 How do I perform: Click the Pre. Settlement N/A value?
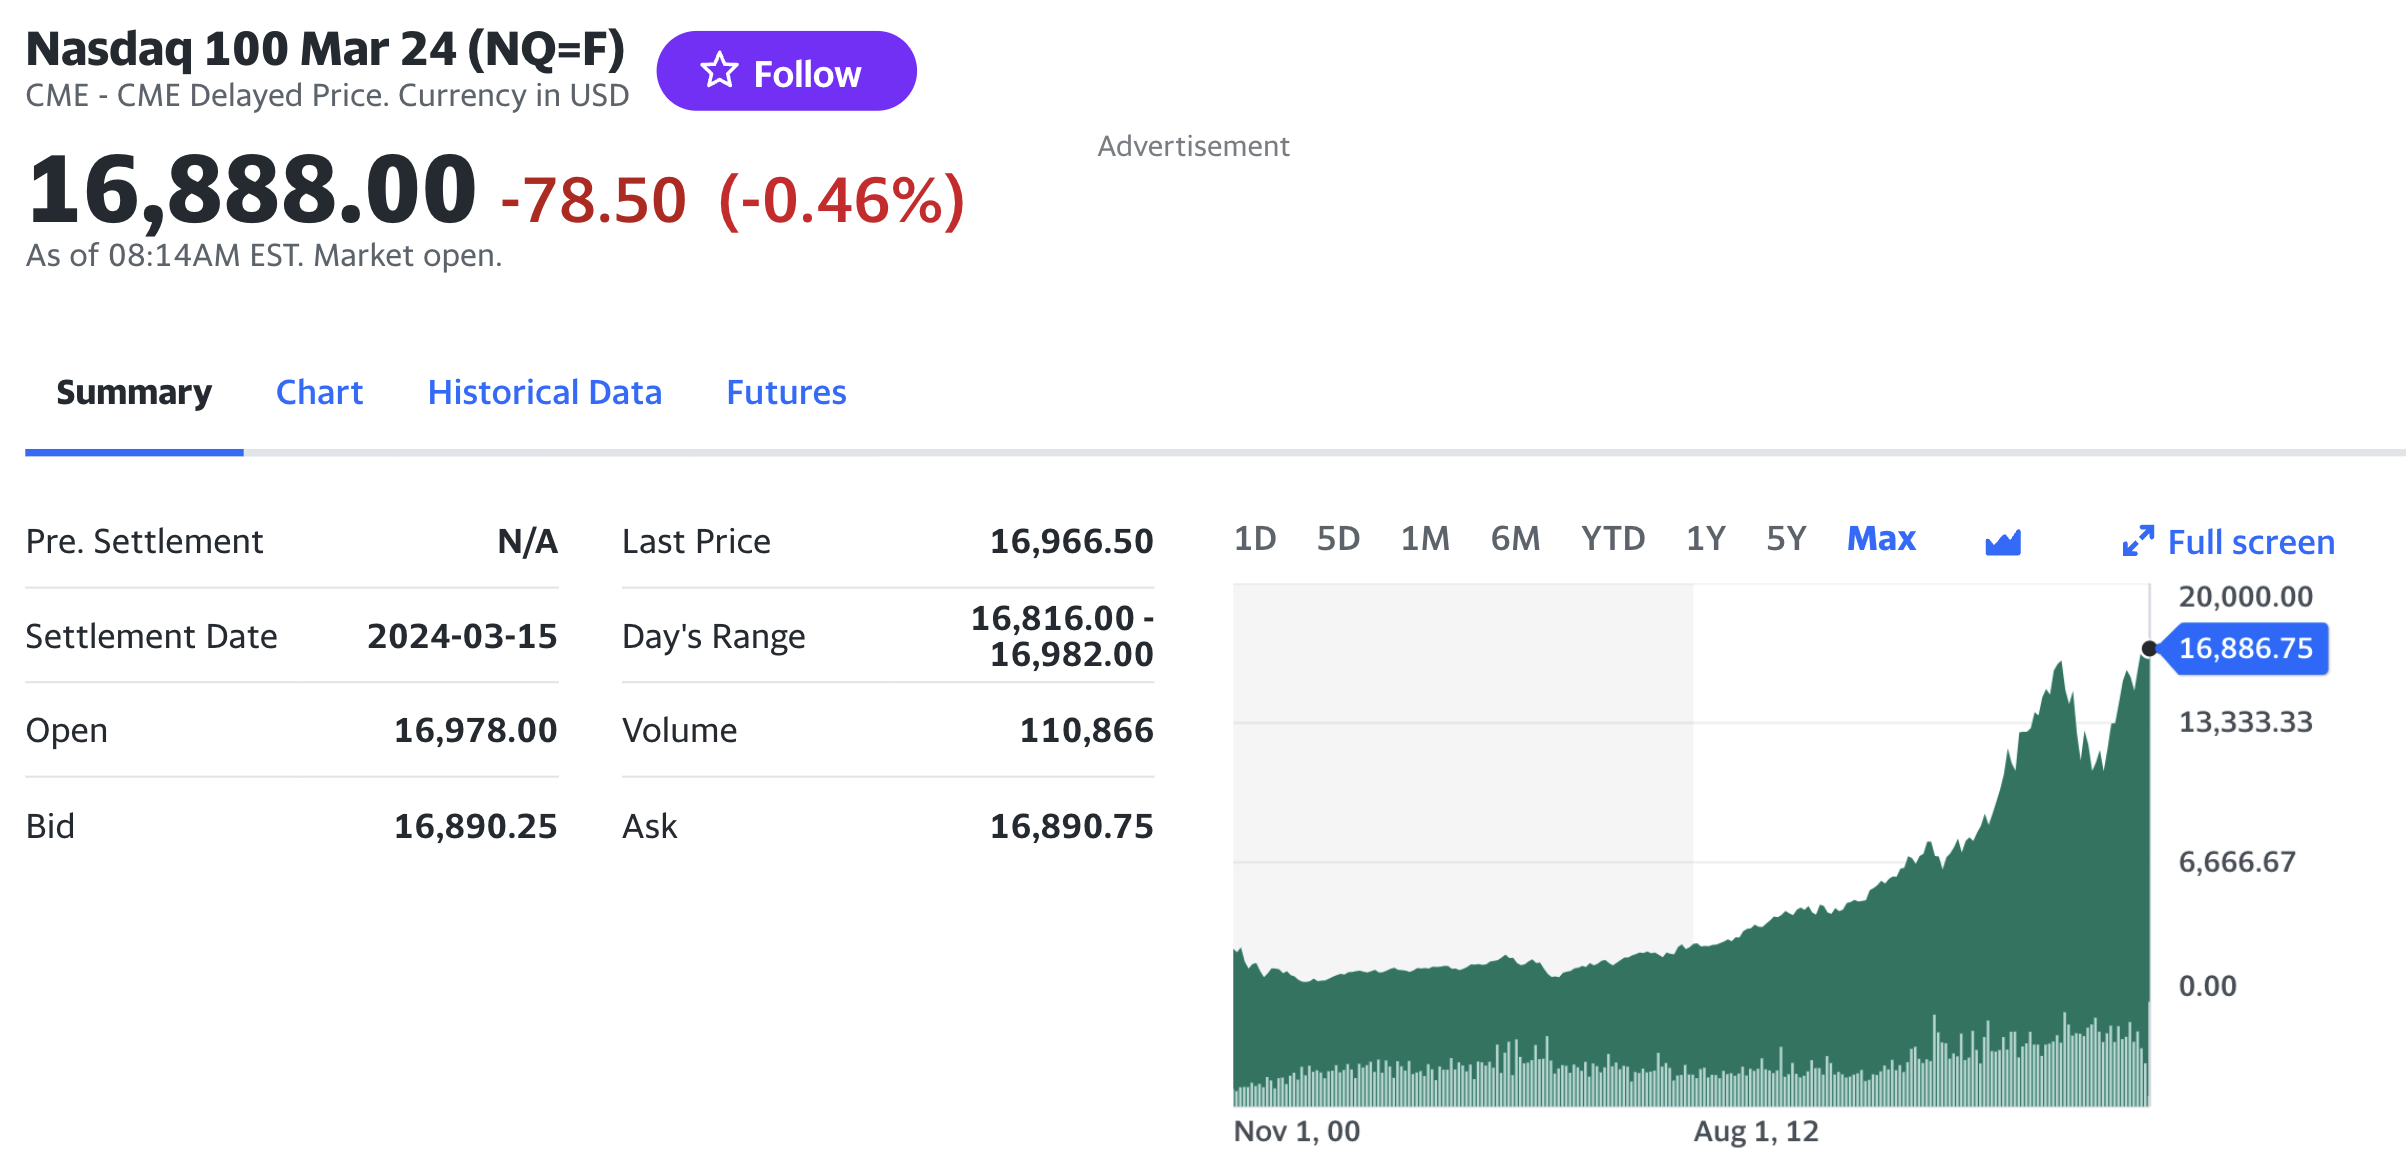point(527,541)
